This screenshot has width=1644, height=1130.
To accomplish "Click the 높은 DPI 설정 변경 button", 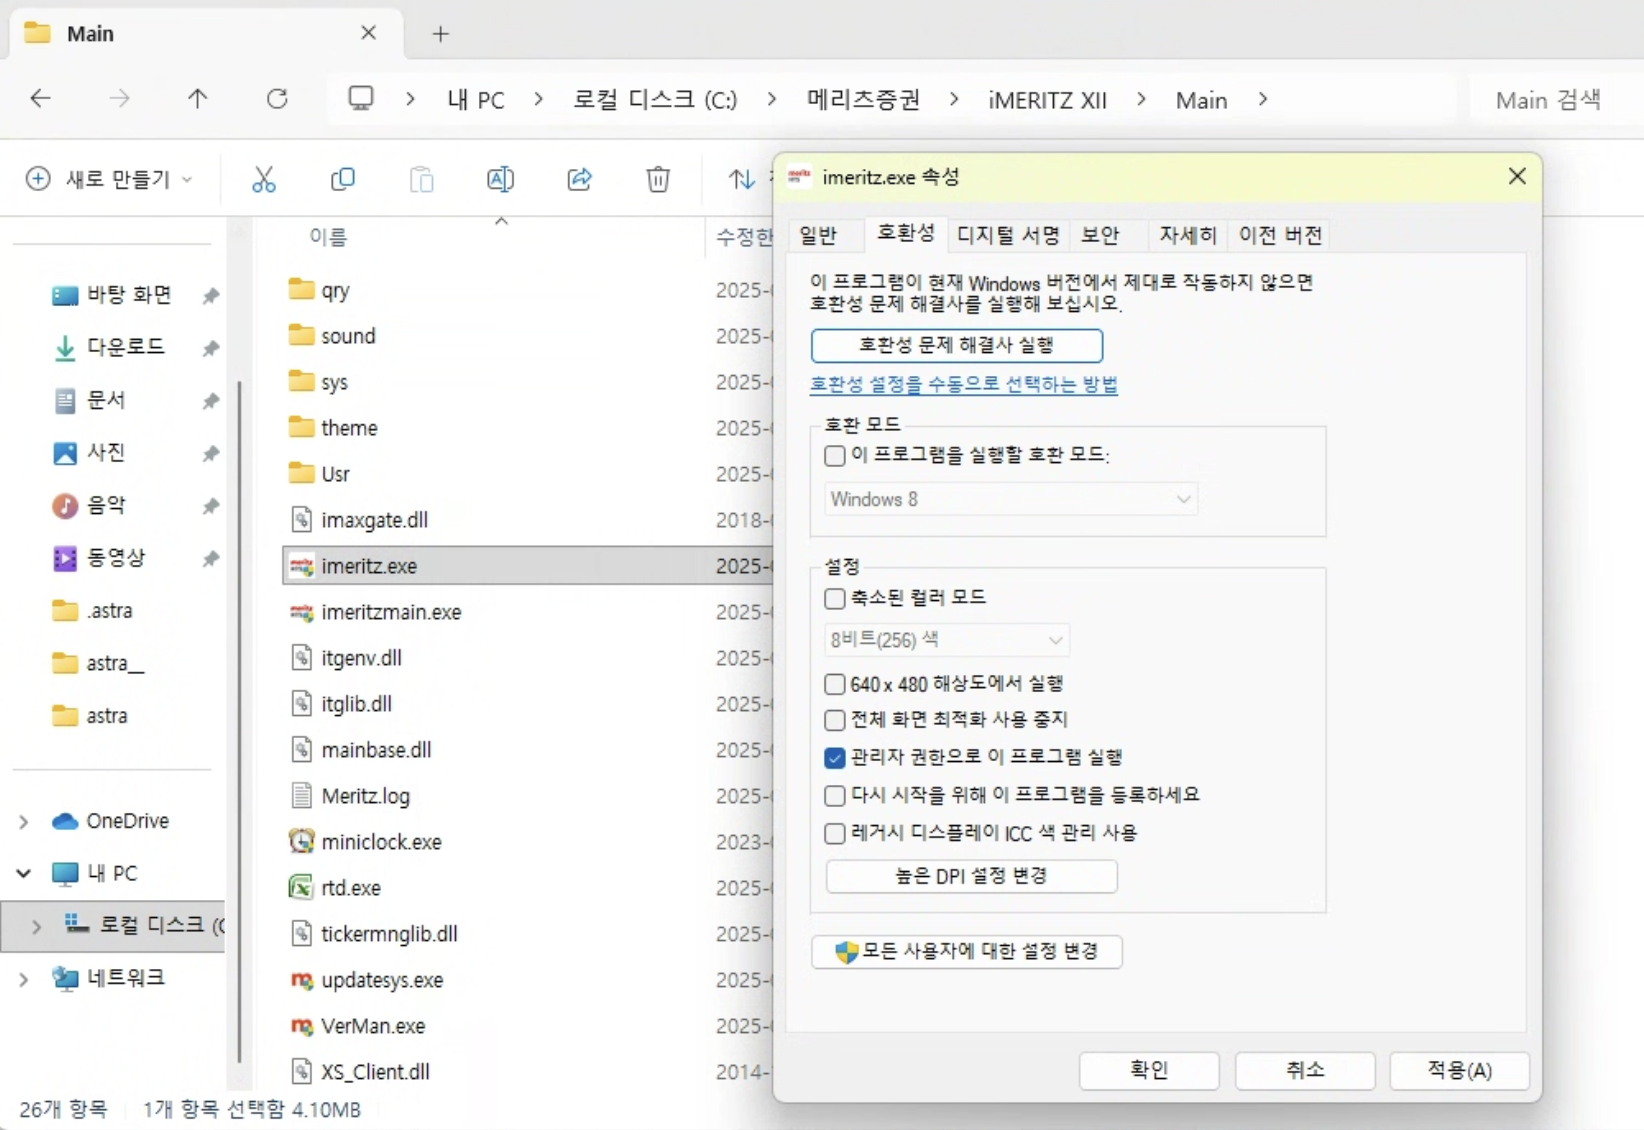I will click(x=971, y=876).
